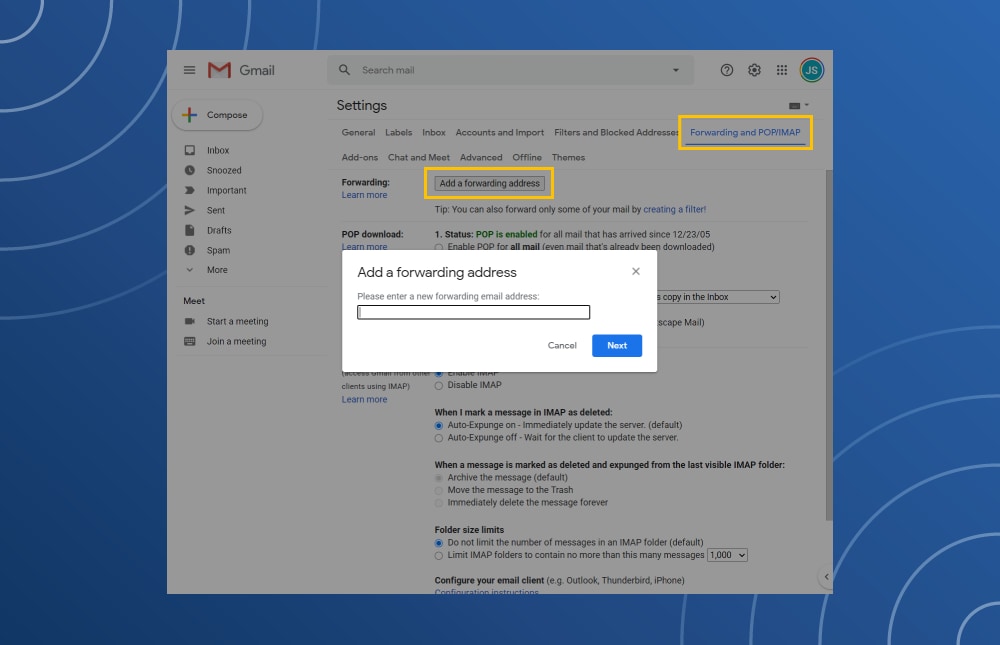Viewport: 1000px width, 645px height.
Task: Open the creating a filter link
Action: (676, 209)
